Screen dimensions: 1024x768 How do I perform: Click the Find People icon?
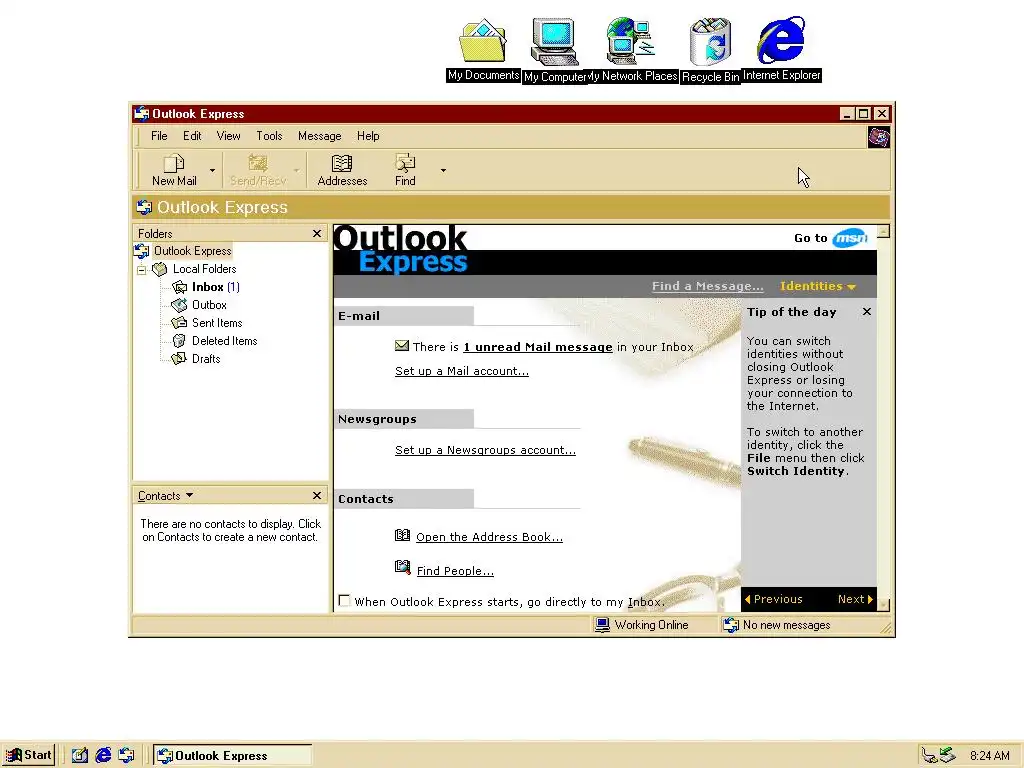click(402, 567)
